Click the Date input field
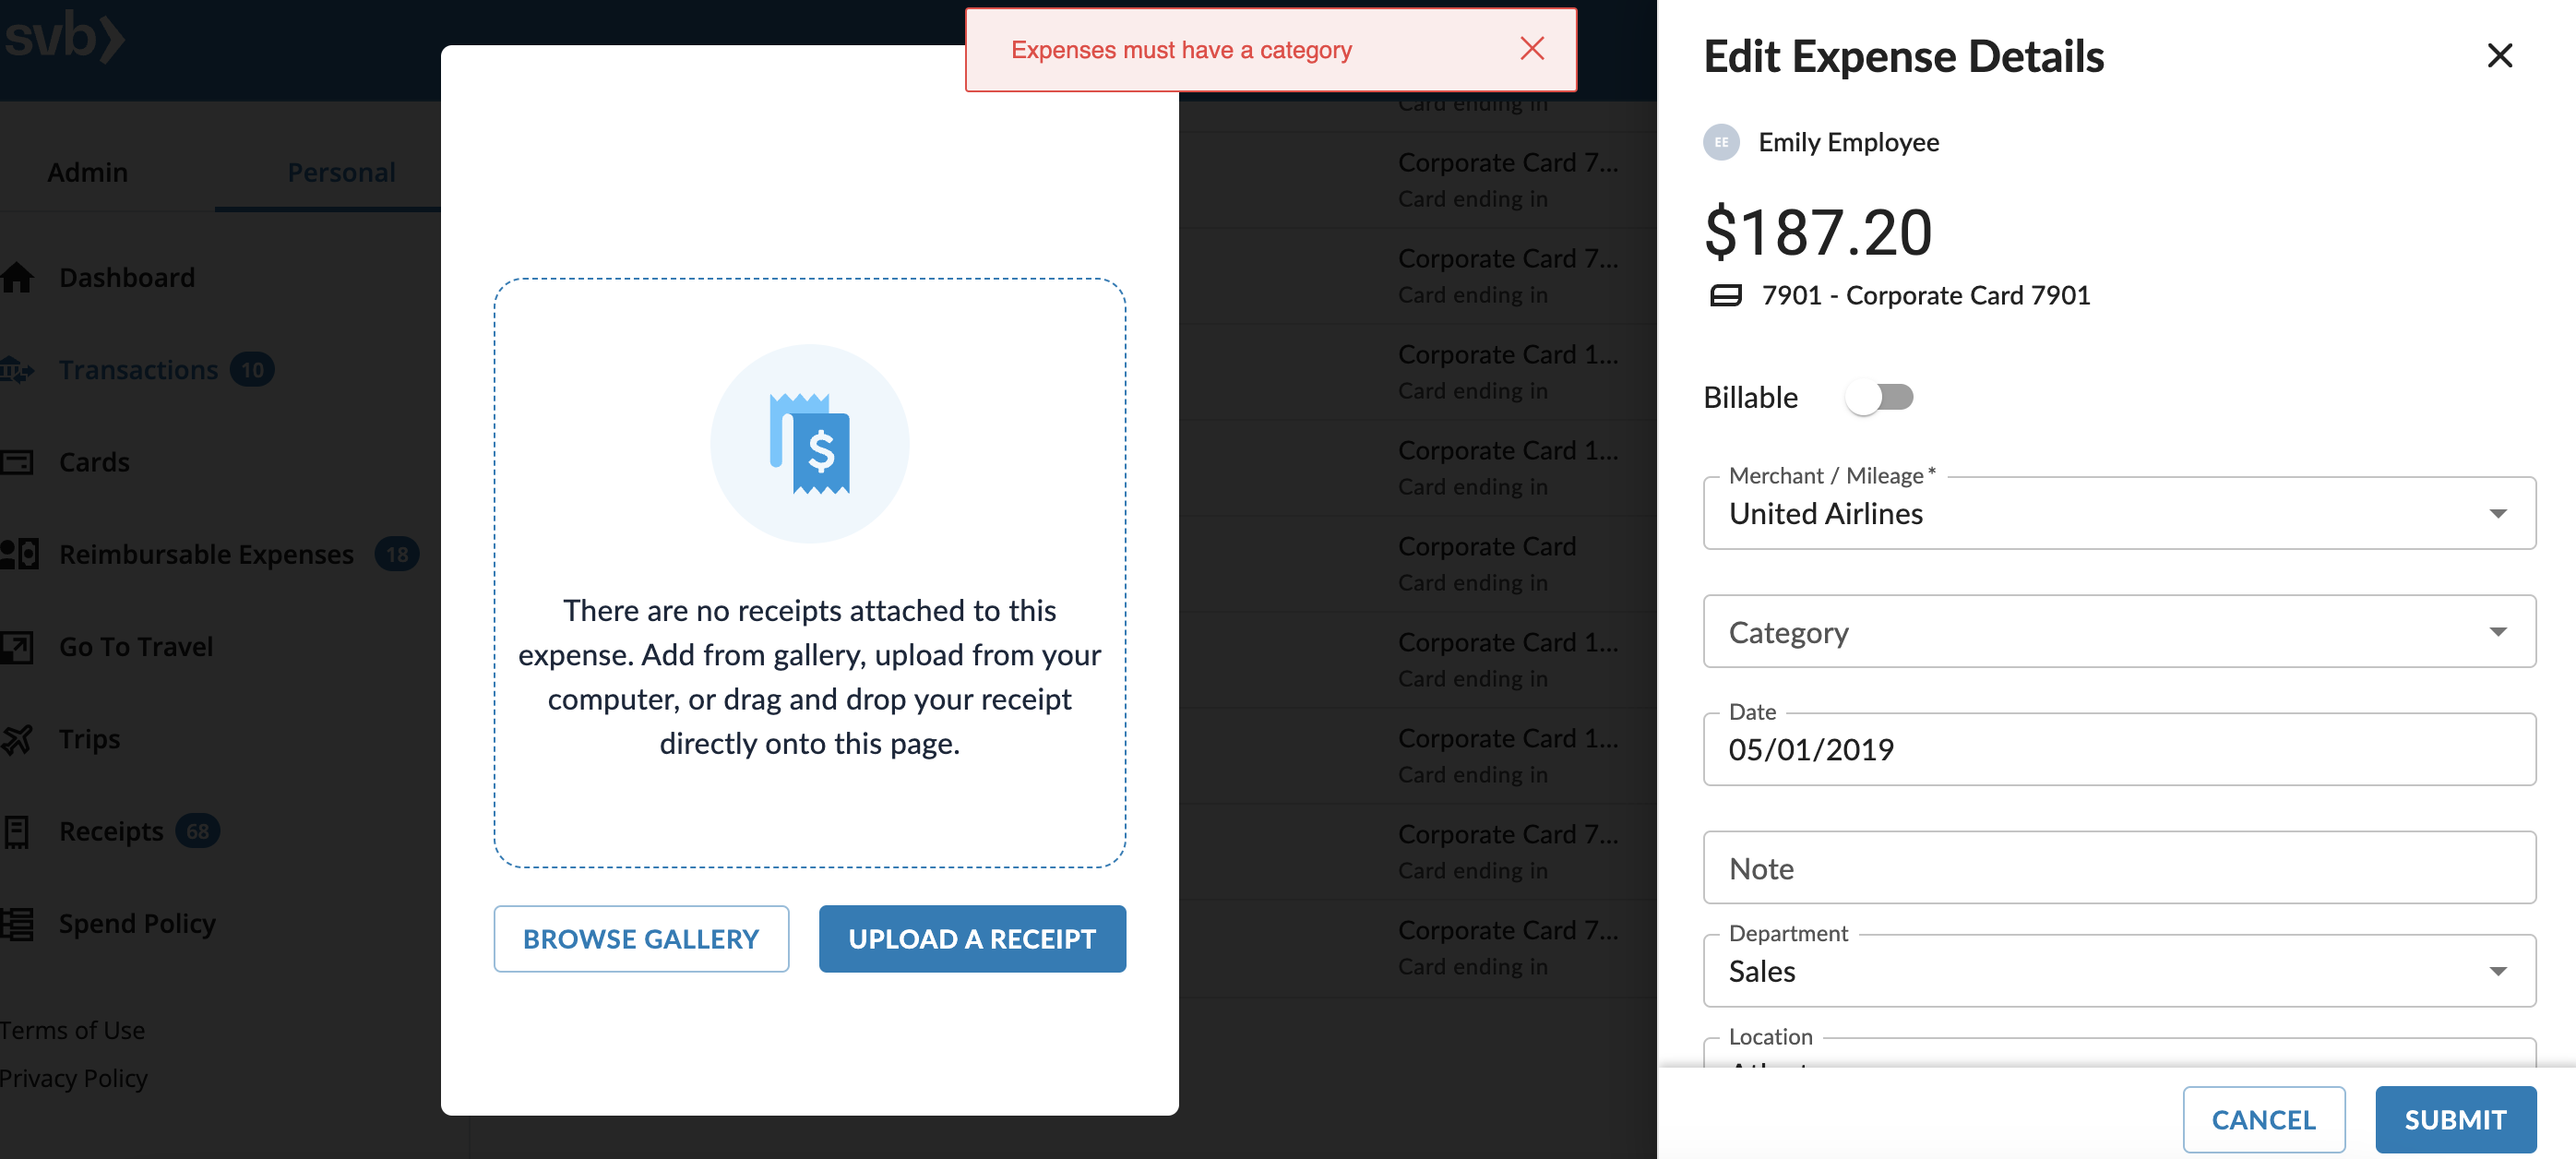 pyautogui.click(x=2118, y=750)
